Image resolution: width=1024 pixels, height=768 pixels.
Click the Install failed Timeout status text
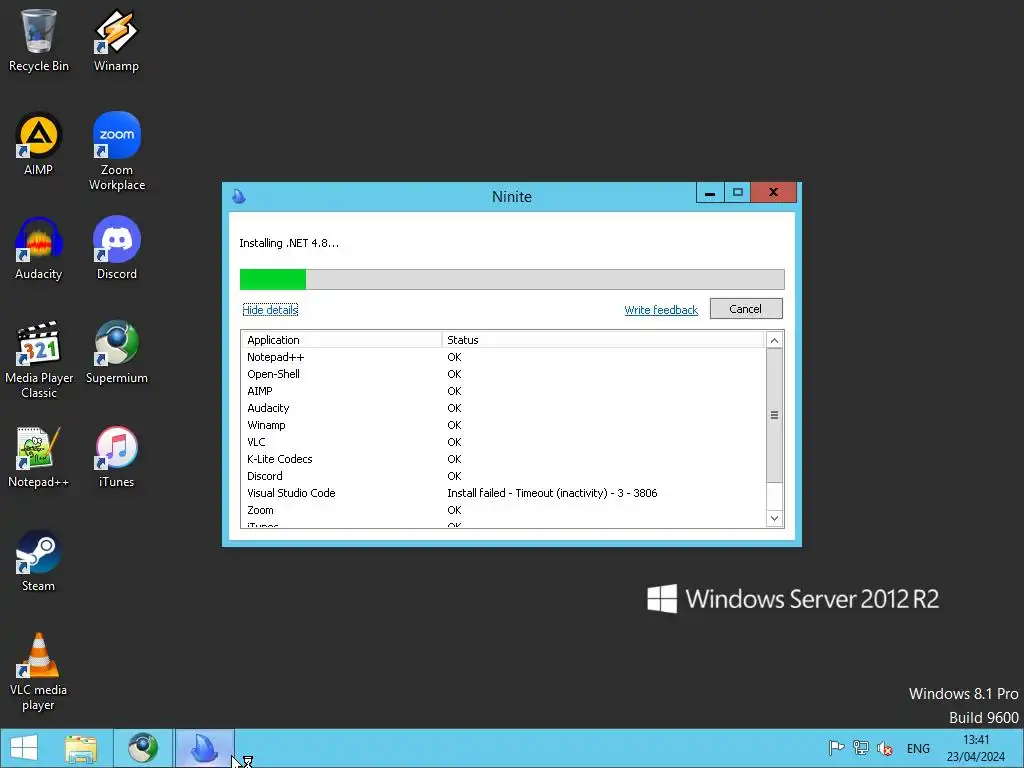tap(552, 493)
